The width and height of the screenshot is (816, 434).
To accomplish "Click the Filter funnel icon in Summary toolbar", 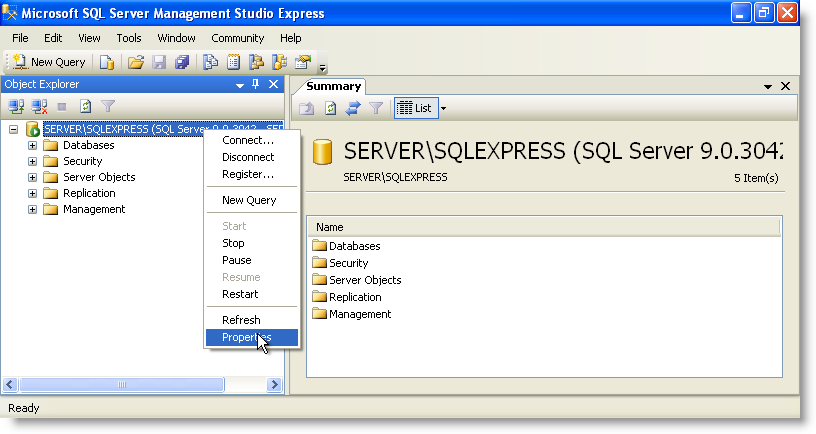I will (376, 108).
